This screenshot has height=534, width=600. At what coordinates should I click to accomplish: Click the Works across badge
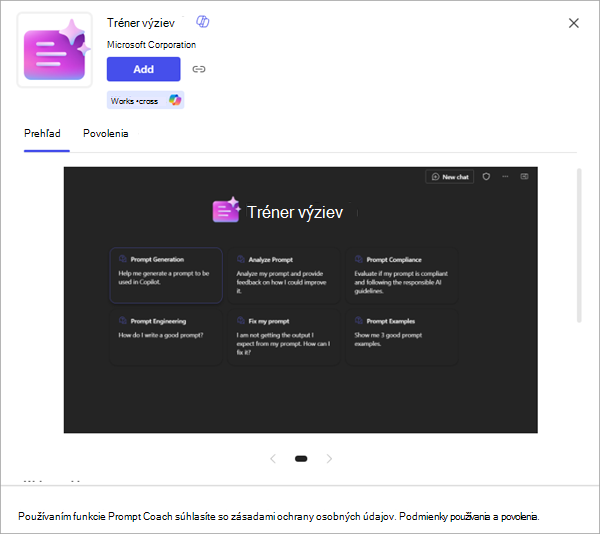tap(145, 100)
